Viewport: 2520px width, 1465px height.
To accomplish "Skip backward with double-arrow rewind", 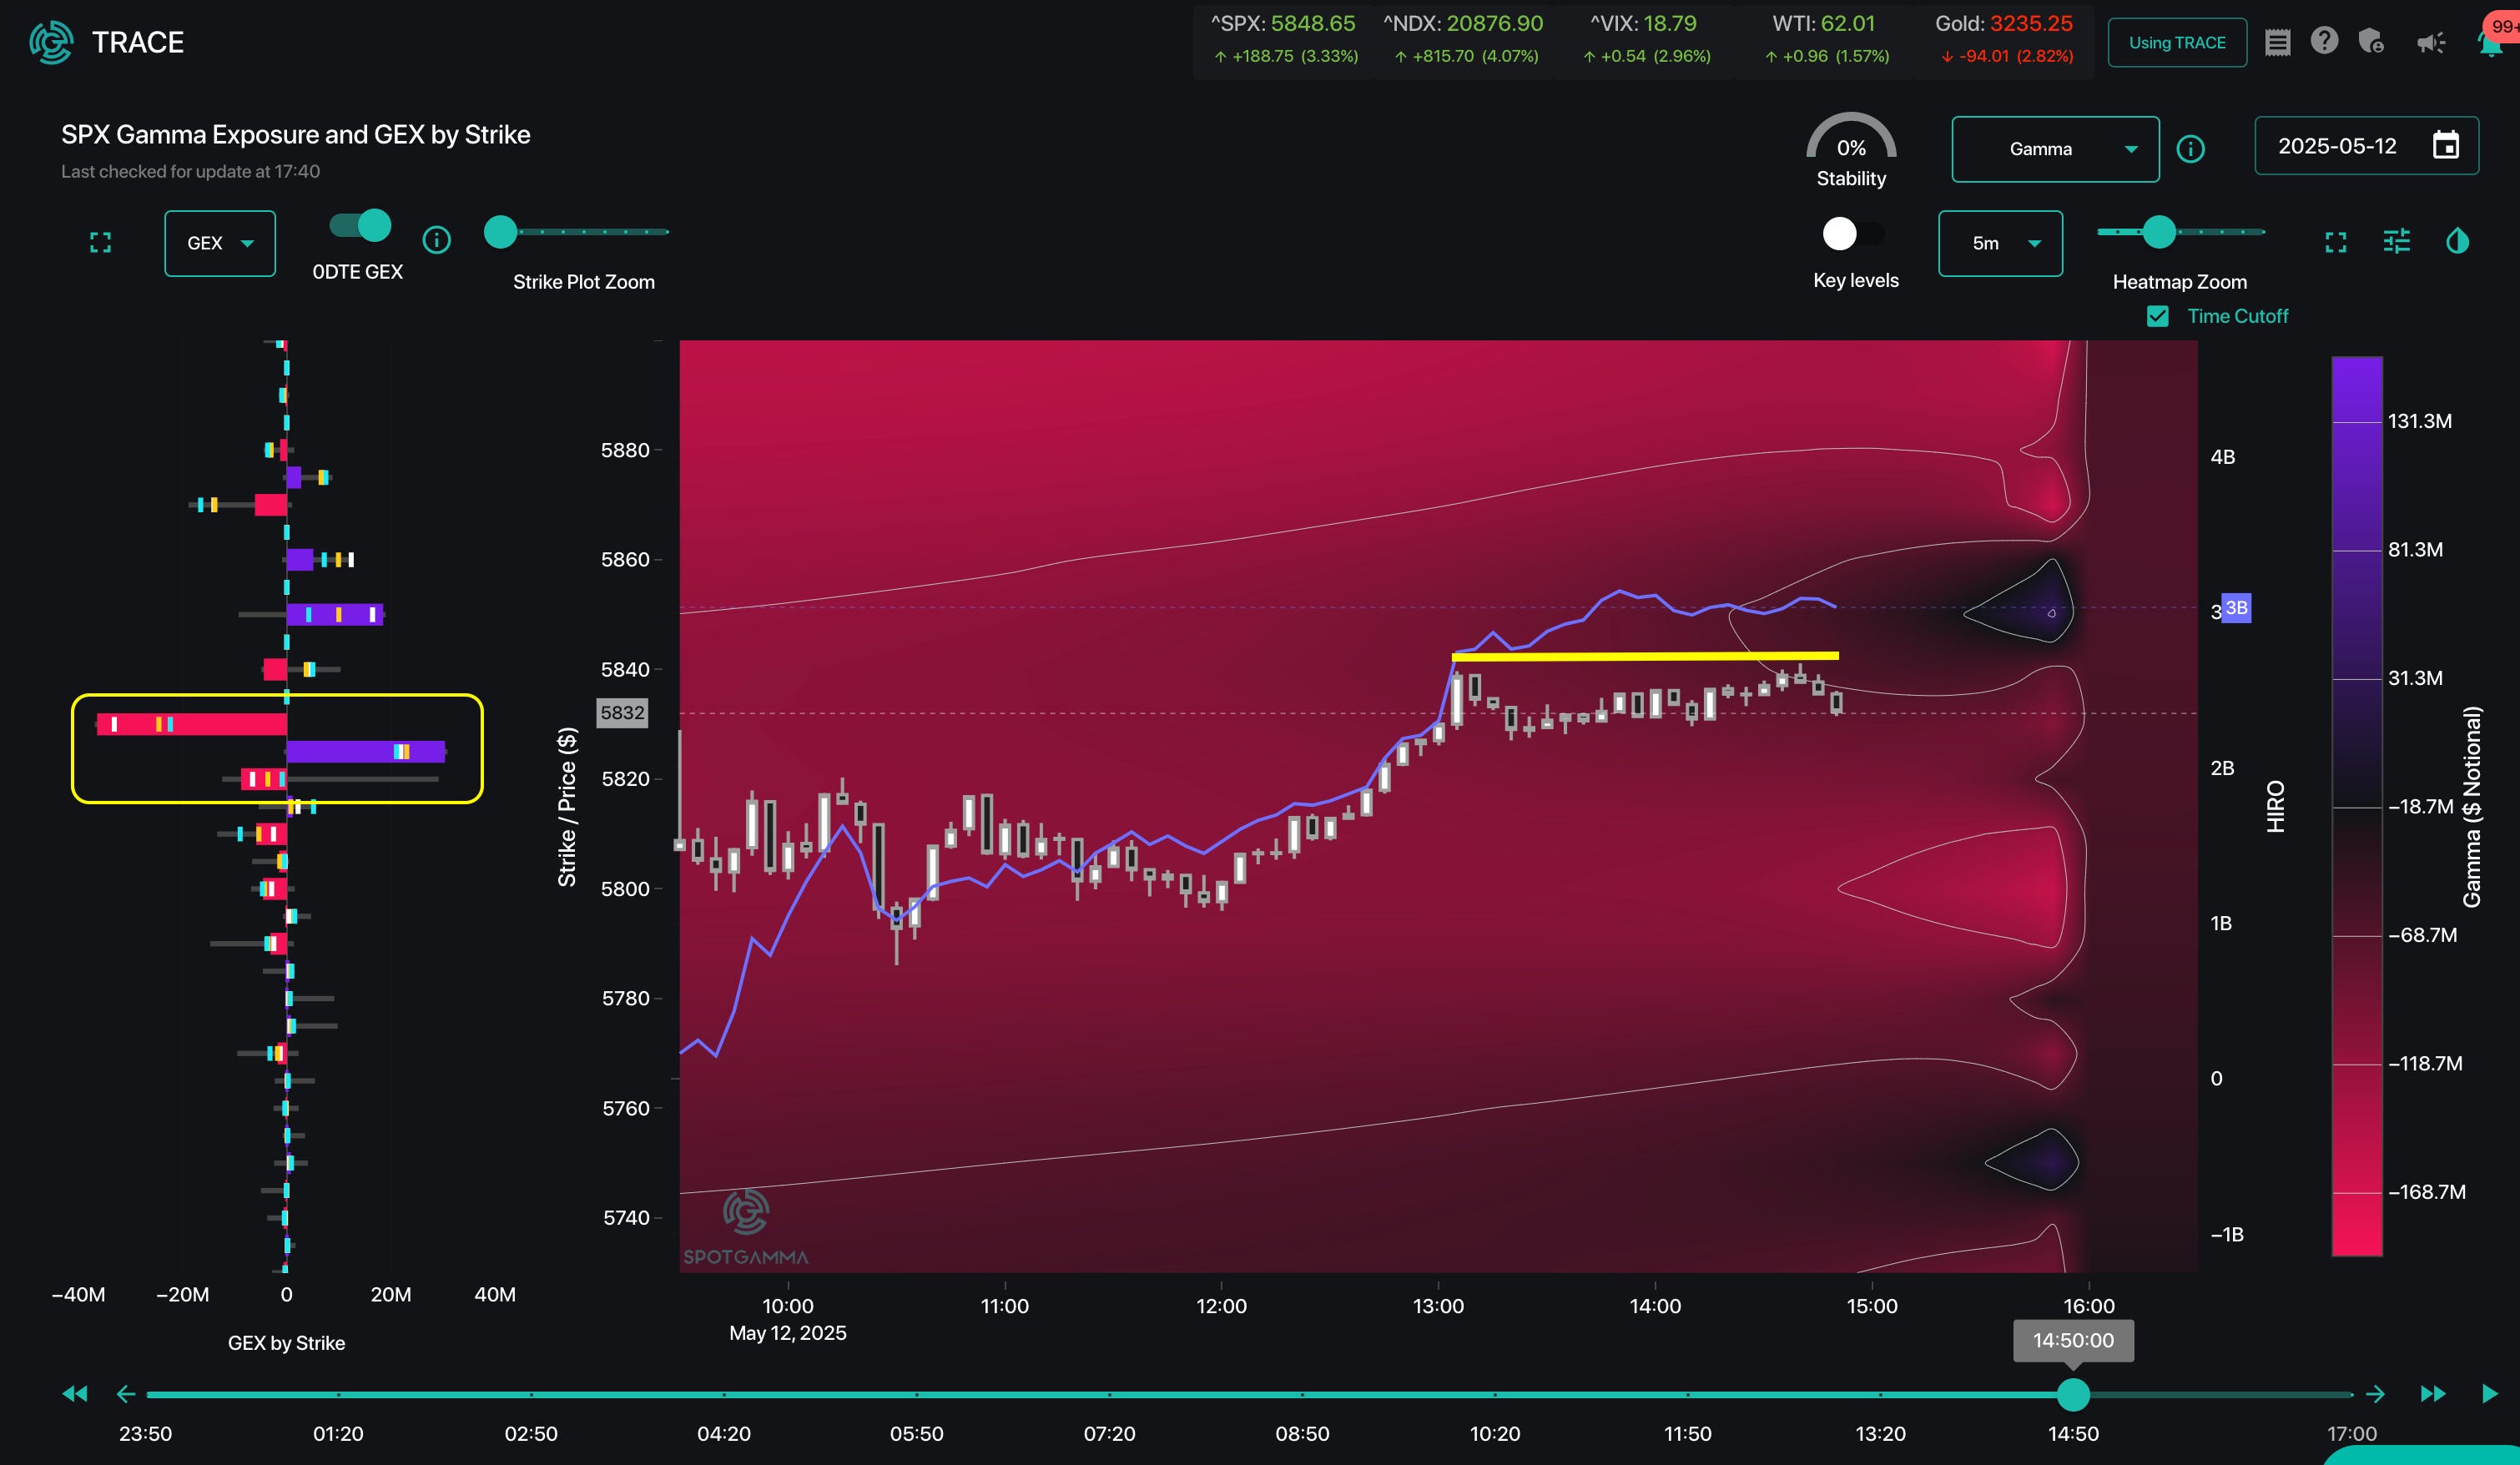I will tap(75, 1393).
